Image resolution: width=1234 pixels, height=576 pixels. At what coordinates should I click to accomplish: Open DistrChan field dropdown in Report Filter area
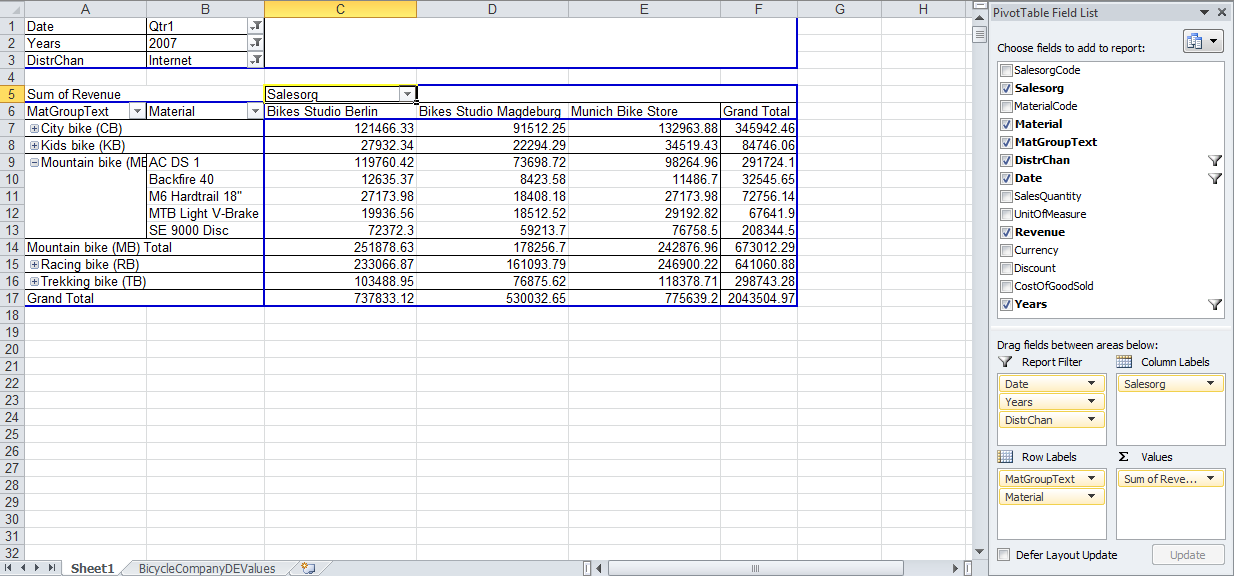point(1093,420)
